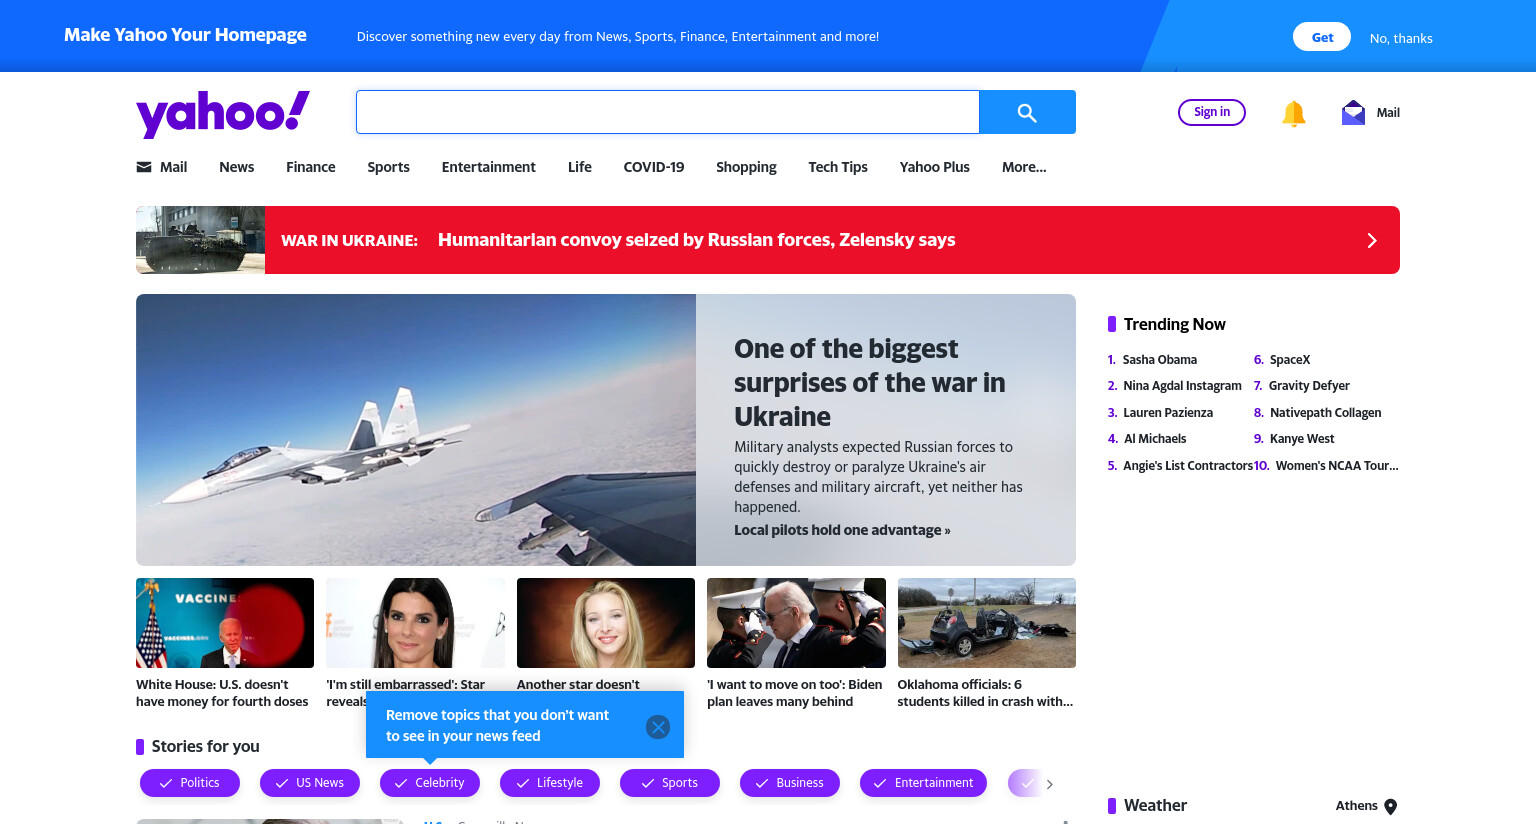This screenshot has height=824, width=1536.
Task: Open 'I'm still embarrassed' story thumbnail
Action: point(416,623)
